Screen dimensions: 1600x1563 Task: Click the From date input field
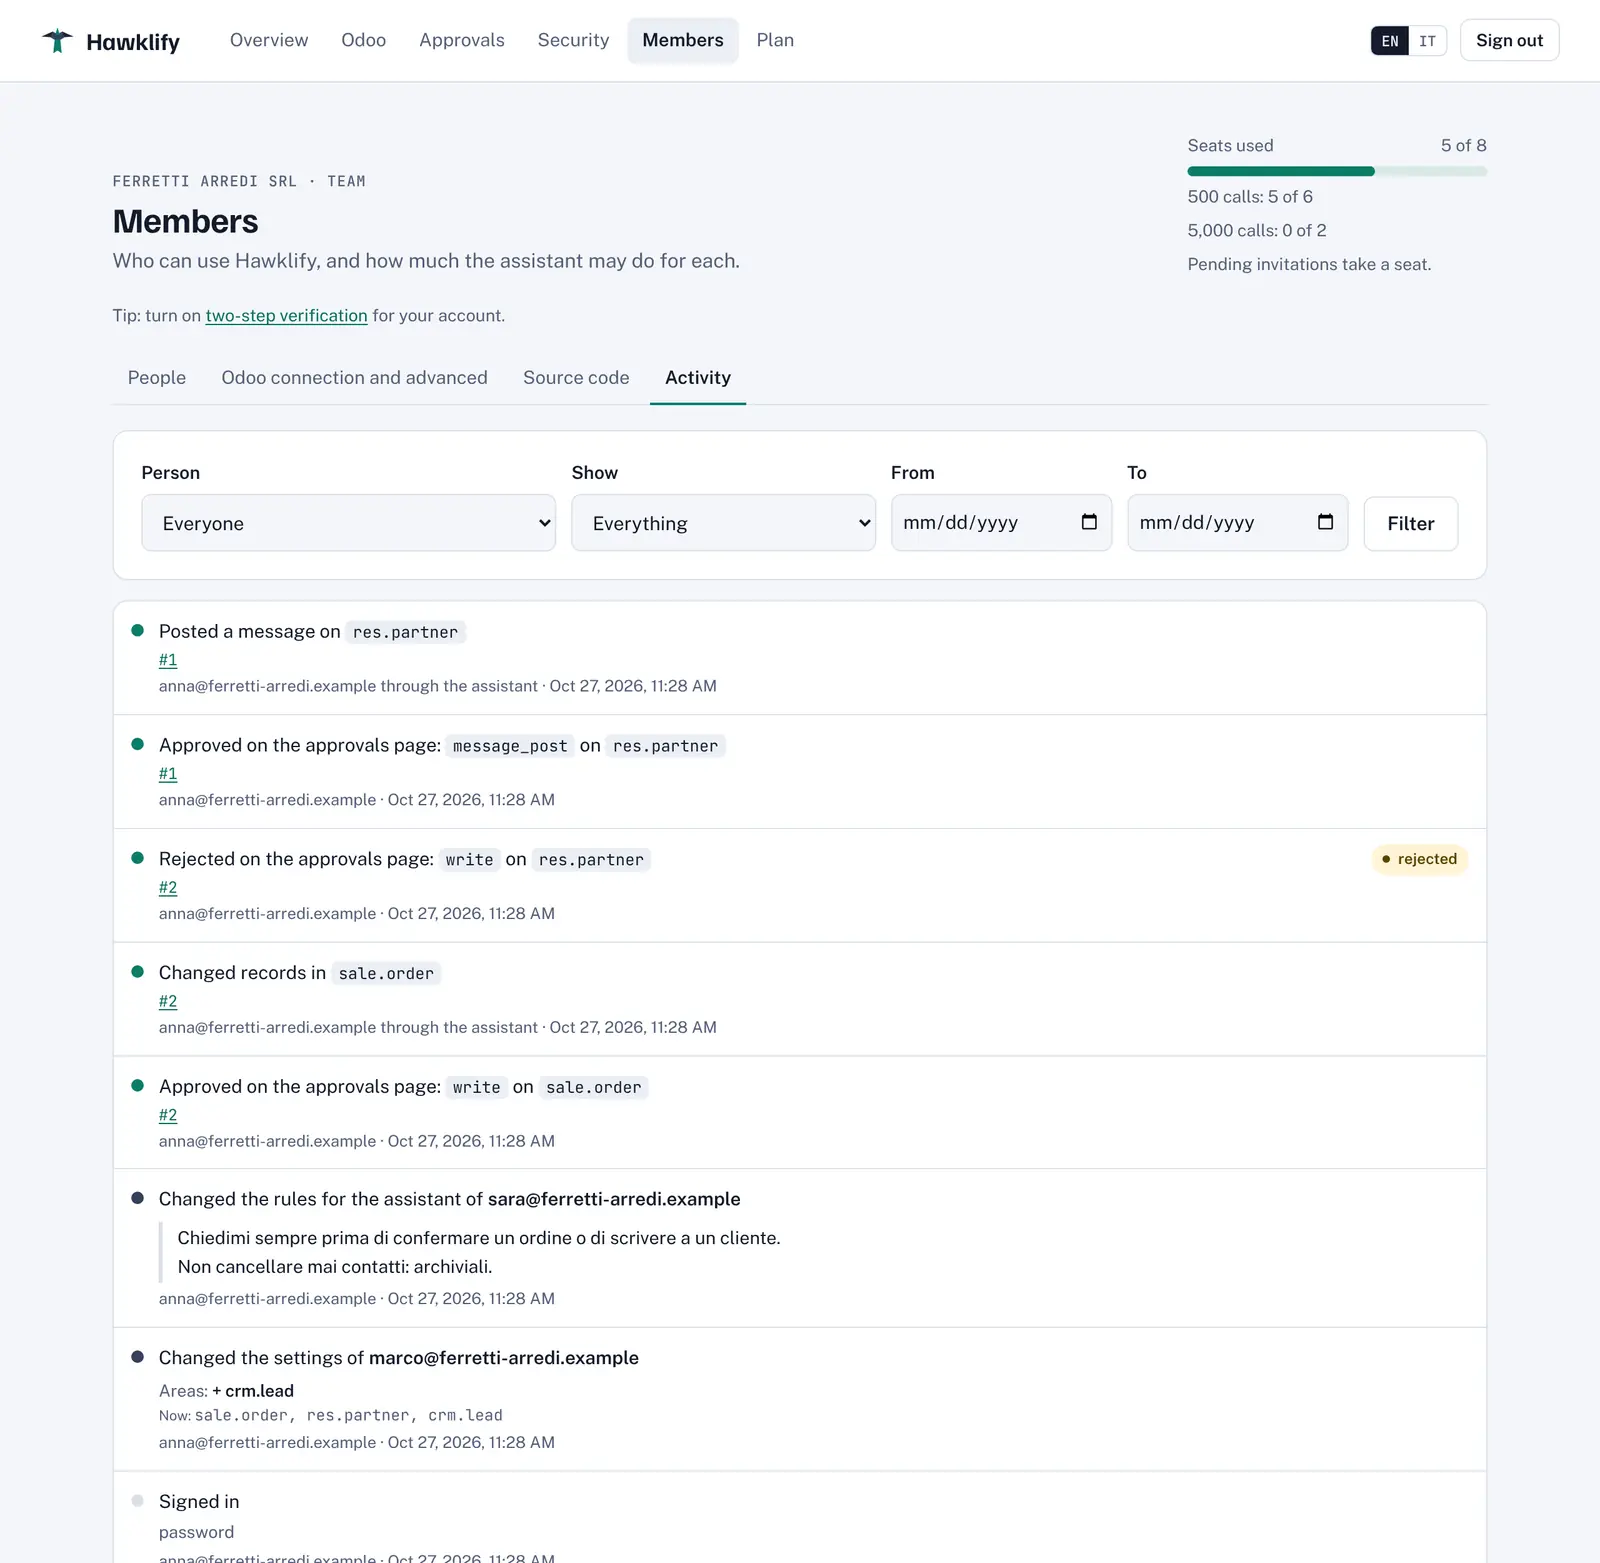[1001, 523]
